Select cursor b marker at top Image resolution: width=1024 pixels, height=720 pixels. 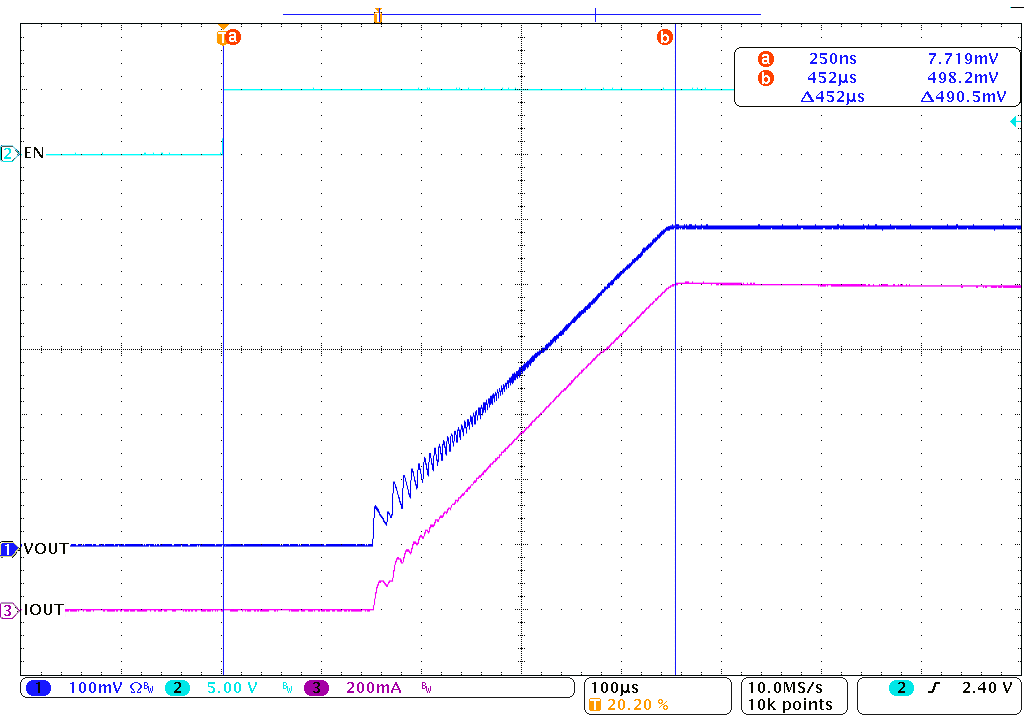click(664, 37)
